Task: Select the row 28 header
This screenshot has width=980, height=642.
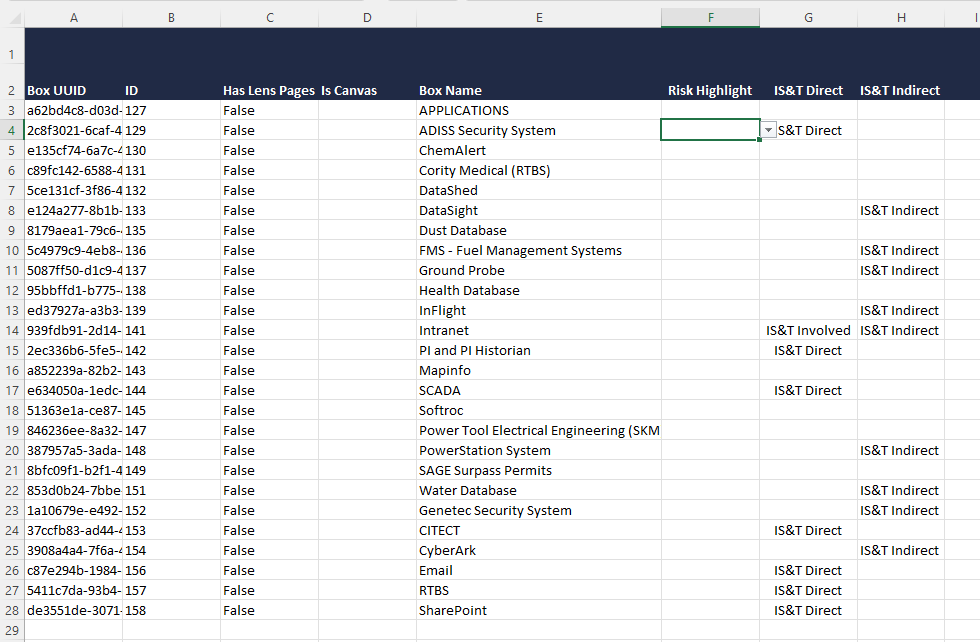Action: (11, 610)
